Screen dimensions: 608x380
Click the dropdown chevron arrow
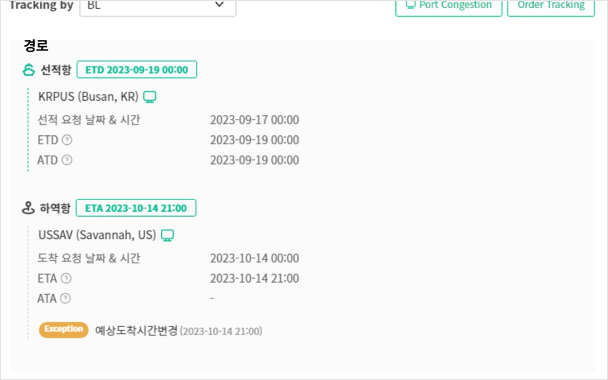(219, 5)
